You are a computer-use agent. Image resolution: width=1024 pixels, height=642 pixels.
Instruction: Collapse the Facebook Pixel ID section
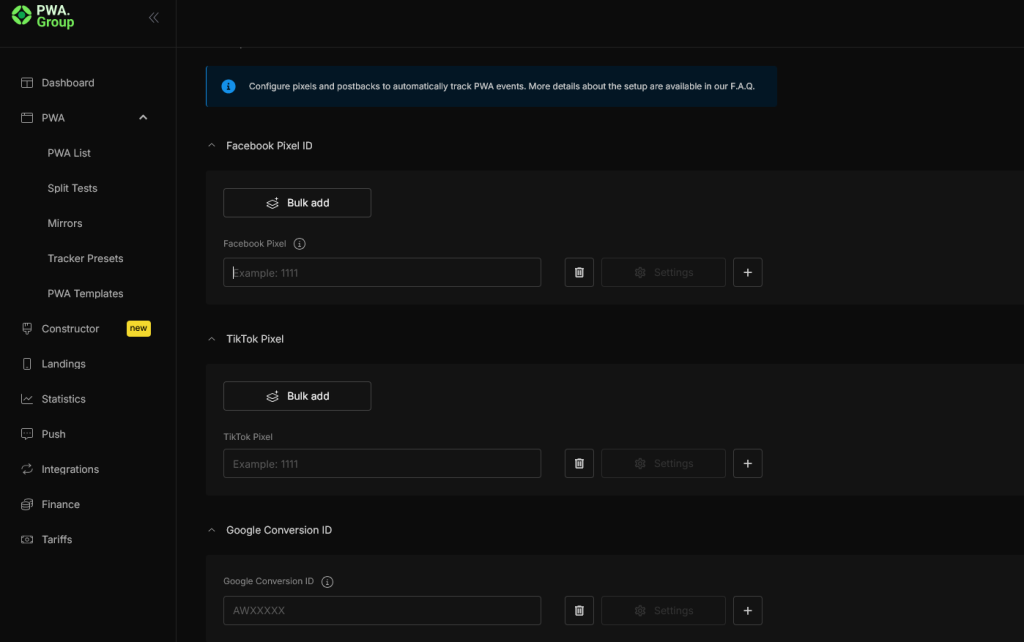[212, 146]
